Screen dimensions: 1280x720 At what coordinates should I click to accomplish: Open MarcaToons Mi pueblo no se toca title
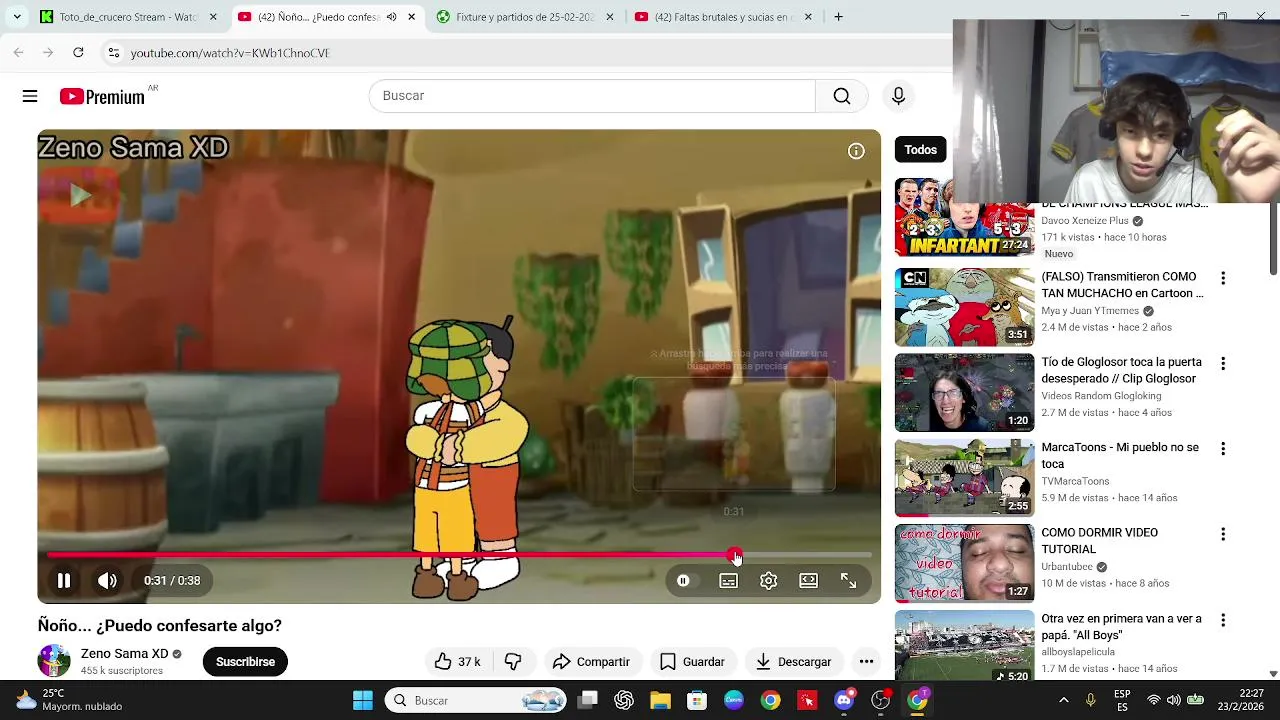click(1120, 455)
